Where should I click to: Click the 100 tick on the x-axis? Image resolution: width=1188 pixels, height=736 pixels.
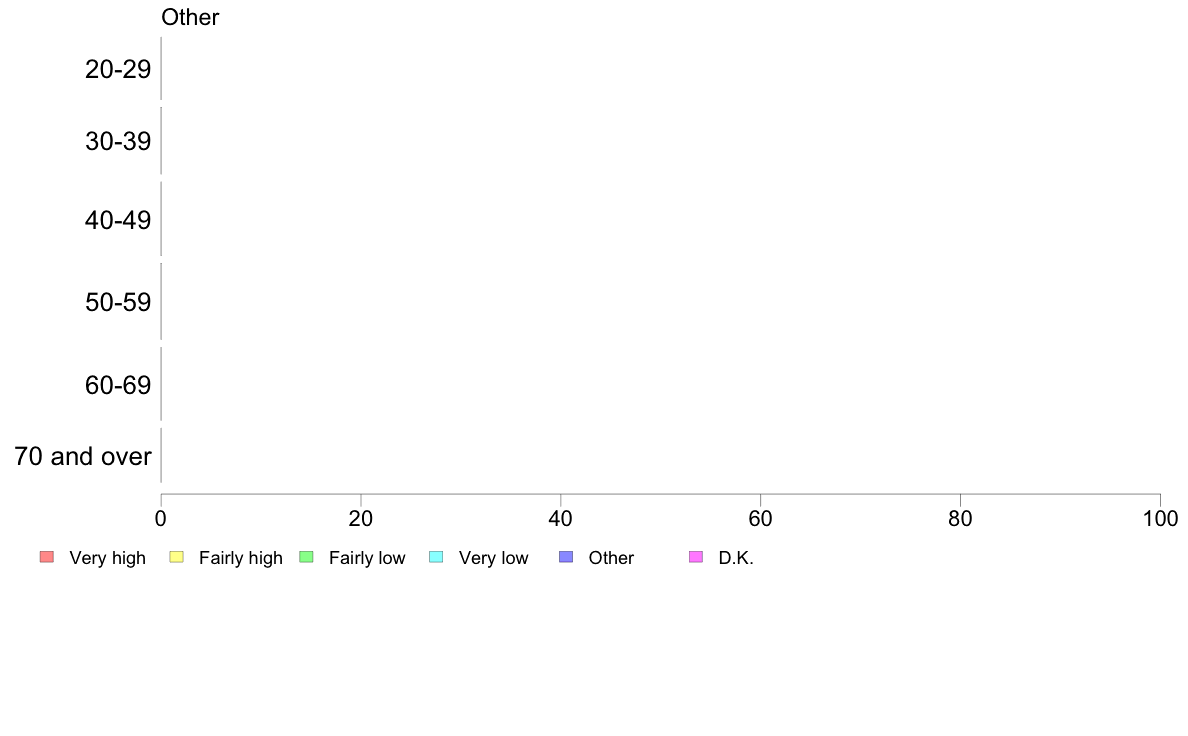point(1160,518)
